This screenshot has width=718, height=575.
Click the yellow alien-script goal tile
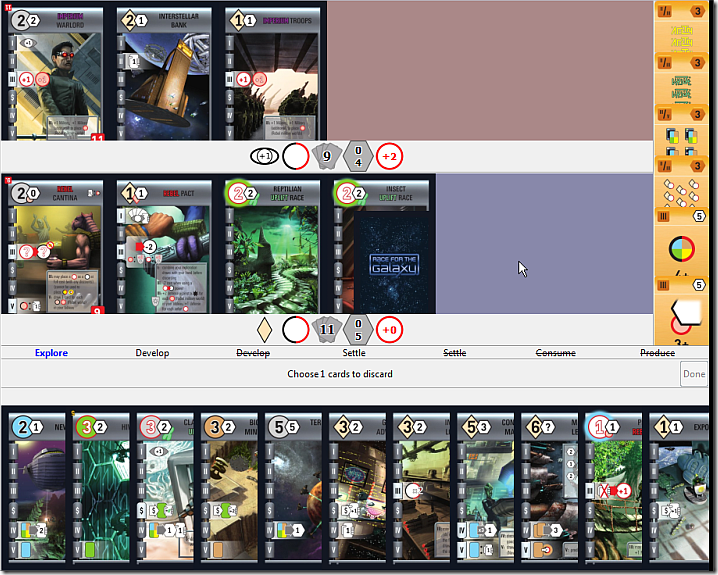coord(681,27)
